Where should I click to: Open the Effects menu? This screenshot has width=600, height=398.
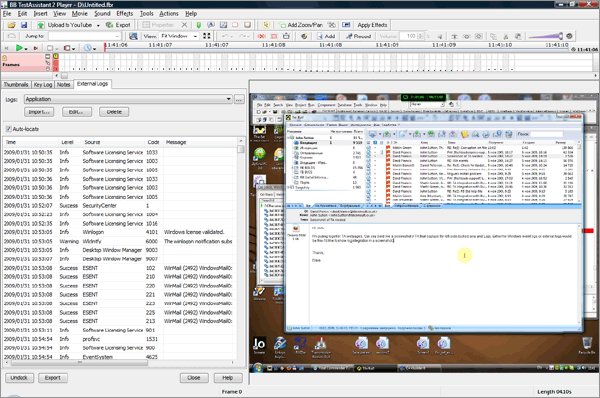tap(125, 13)
